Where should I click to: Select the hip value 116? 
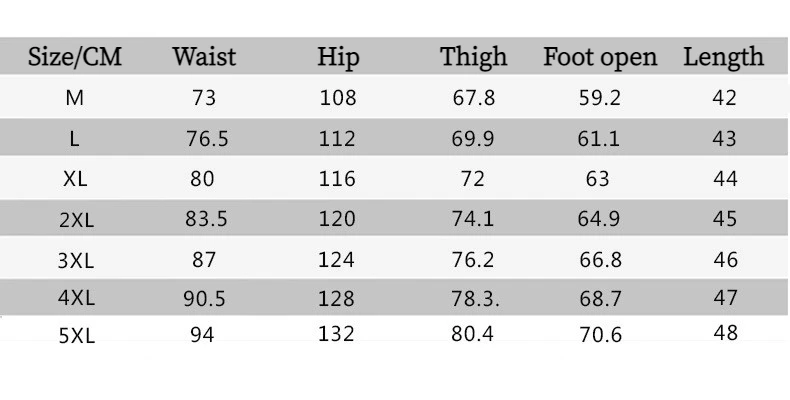coord(337,179)
